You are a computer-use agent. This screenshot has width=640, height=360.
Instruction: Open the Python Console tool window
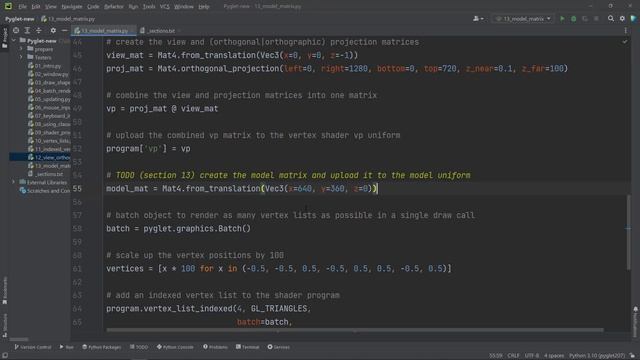(175, 347)
